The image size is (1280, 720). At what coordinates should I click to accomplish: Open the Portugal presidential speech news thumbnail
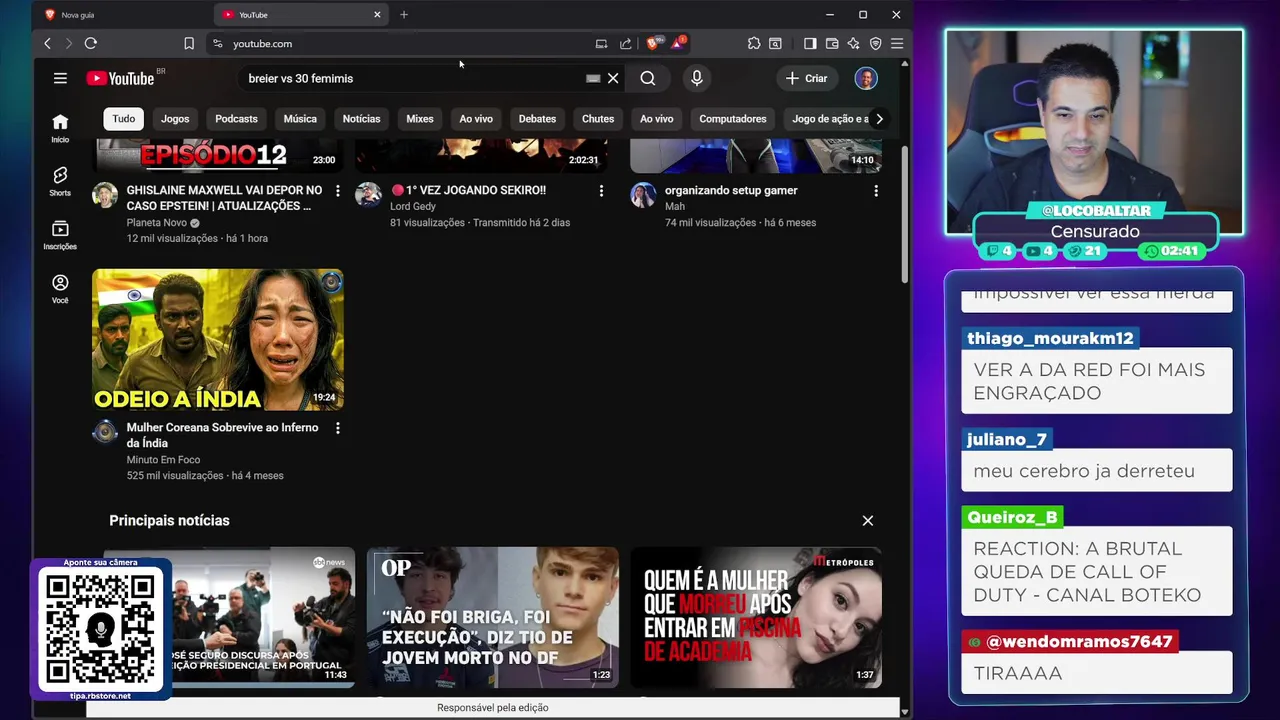pos(229,617)
